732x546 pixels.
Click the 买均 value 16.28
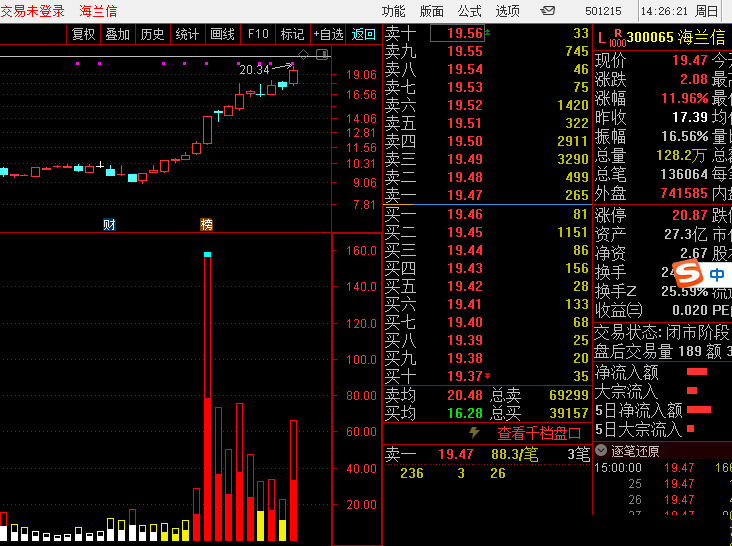(x=465, y=413)
